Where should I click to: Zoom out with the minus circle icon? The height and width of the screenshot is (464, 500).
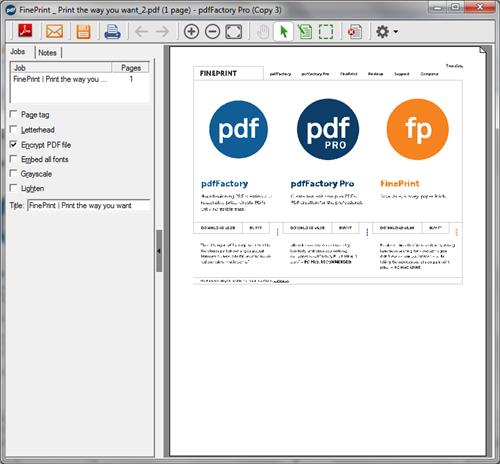tap(212, 32)
